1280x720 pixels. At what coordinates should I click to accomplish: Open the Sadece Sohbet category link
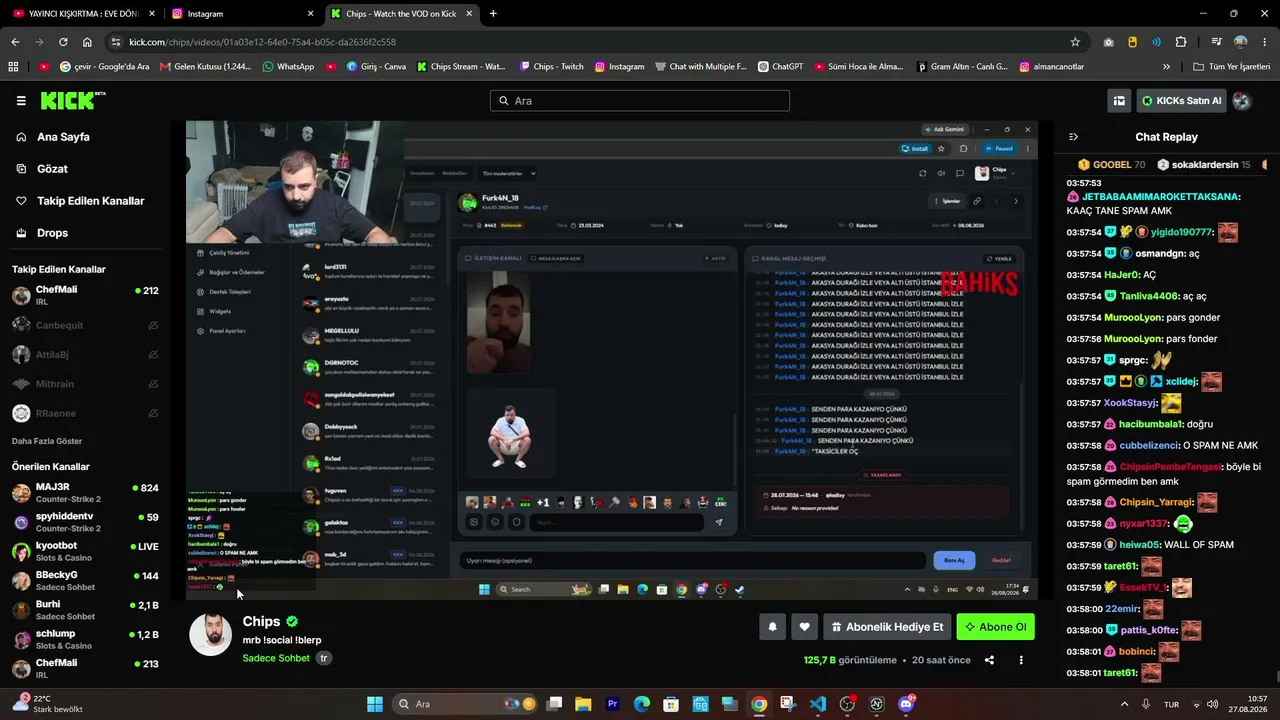(276, 658)
